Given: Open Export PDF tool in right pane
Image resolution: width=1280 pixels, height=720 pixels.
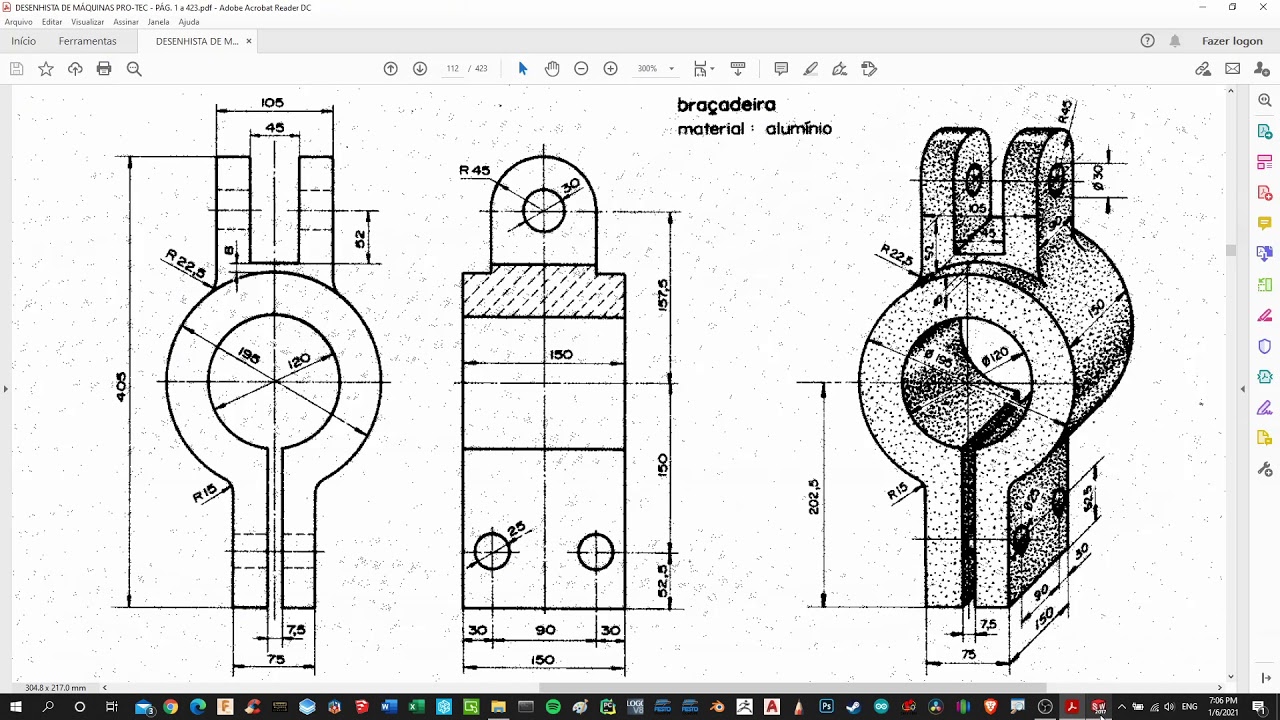Looking at the screenshot, I should pyautogui.click(x=1265, y=132).
